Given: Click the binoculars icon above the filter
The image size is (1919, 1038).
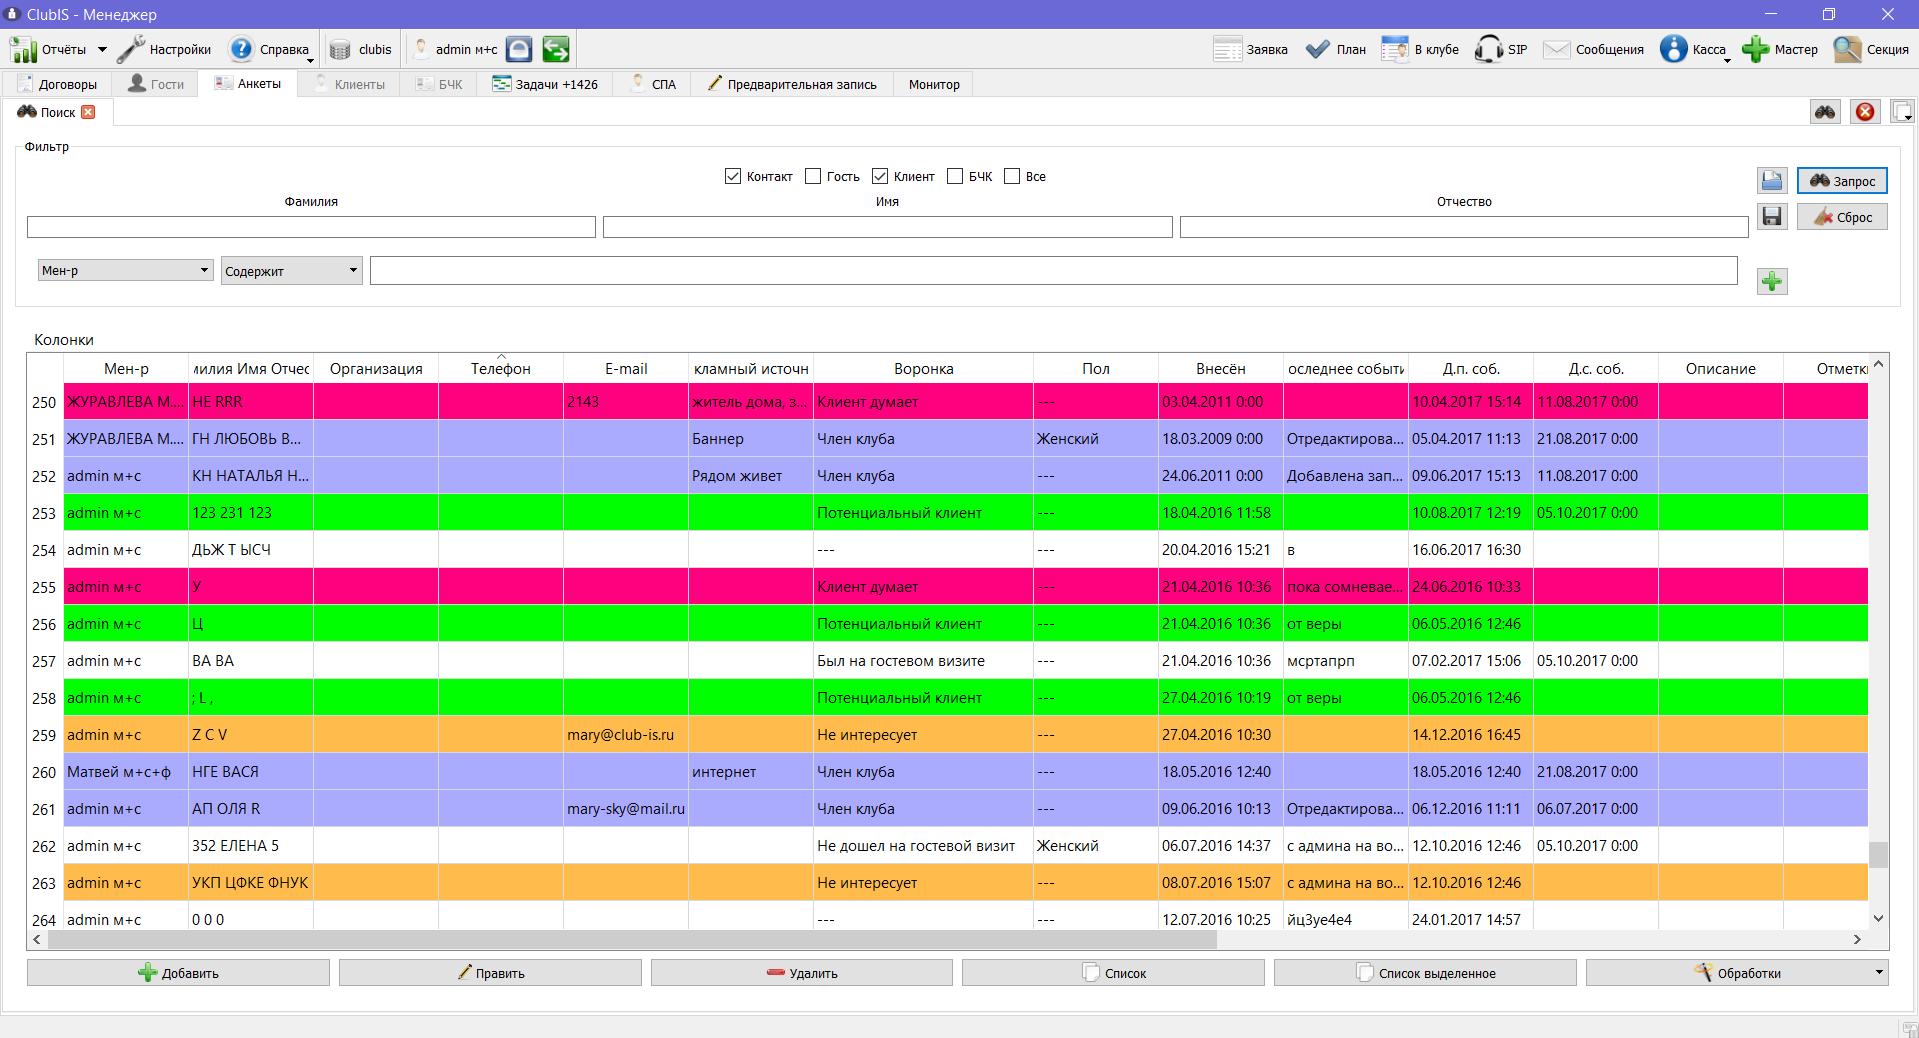Looking at the screenshot, I should point(1825,112).
